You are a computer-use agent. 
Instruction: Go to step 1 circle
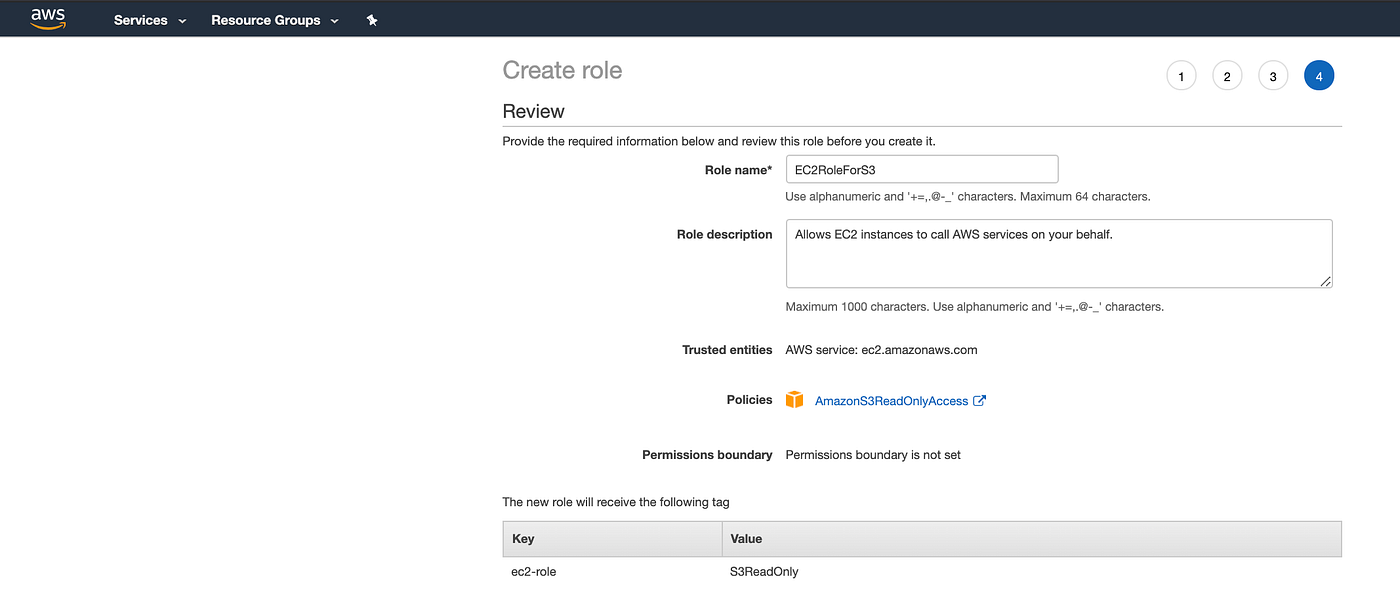tap(1181, 76)
